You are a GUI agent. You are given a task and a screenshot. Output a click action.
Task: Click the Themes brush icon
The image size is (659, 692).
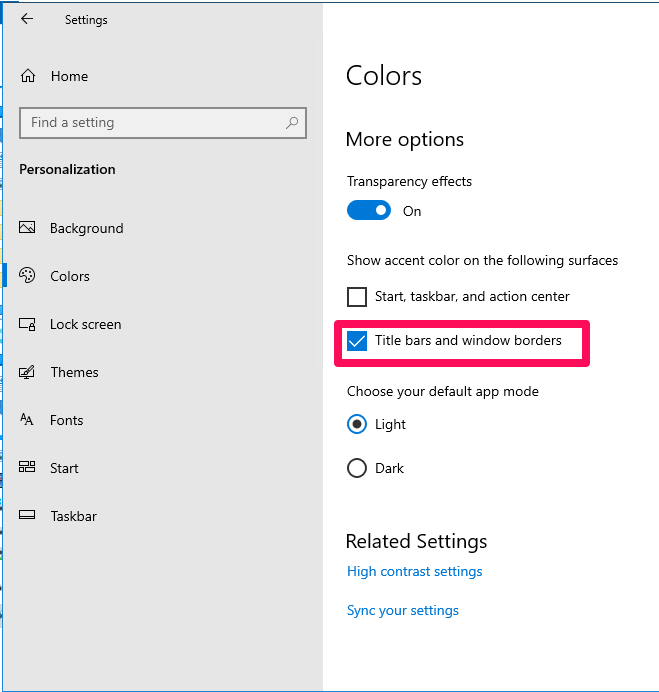(x=27, y=372)
